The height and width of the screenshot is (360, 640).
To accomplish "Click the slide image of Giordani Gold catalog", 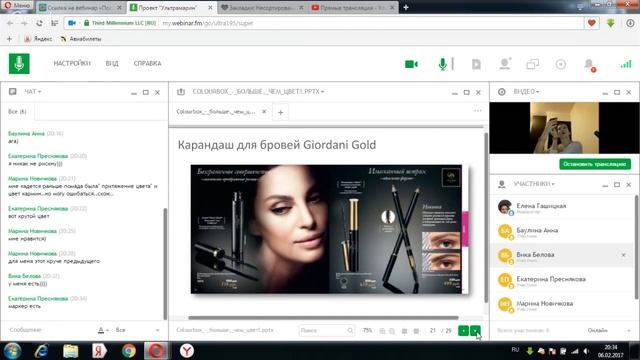I will pos(330,229).
